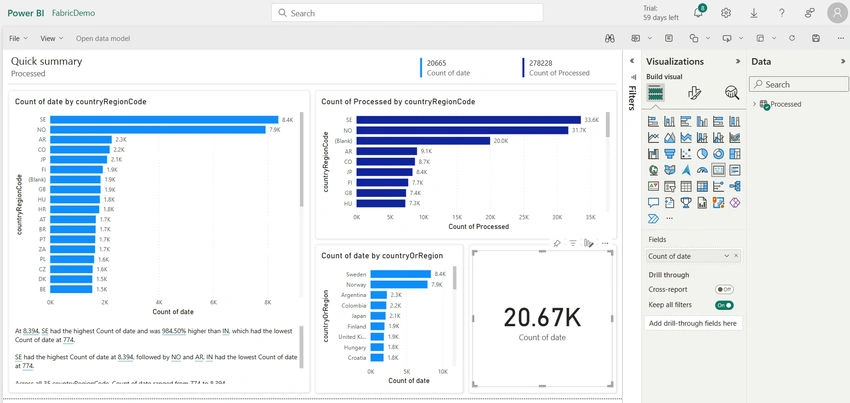Click the binoculars explore icon in toolbar

(610, 39)
